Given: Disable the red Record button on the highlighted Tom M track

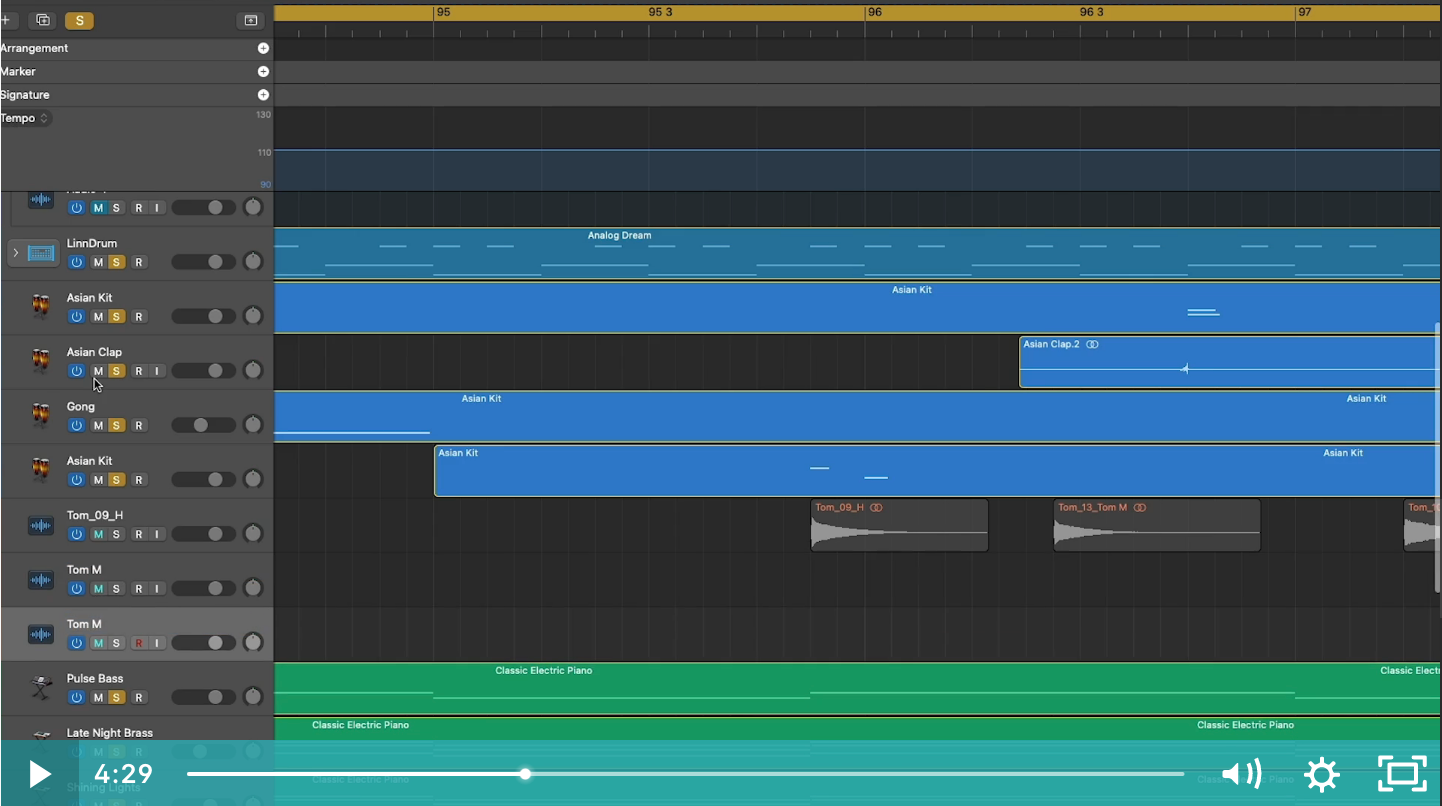Looking at the screenshot, I should (x=139, y=643).
